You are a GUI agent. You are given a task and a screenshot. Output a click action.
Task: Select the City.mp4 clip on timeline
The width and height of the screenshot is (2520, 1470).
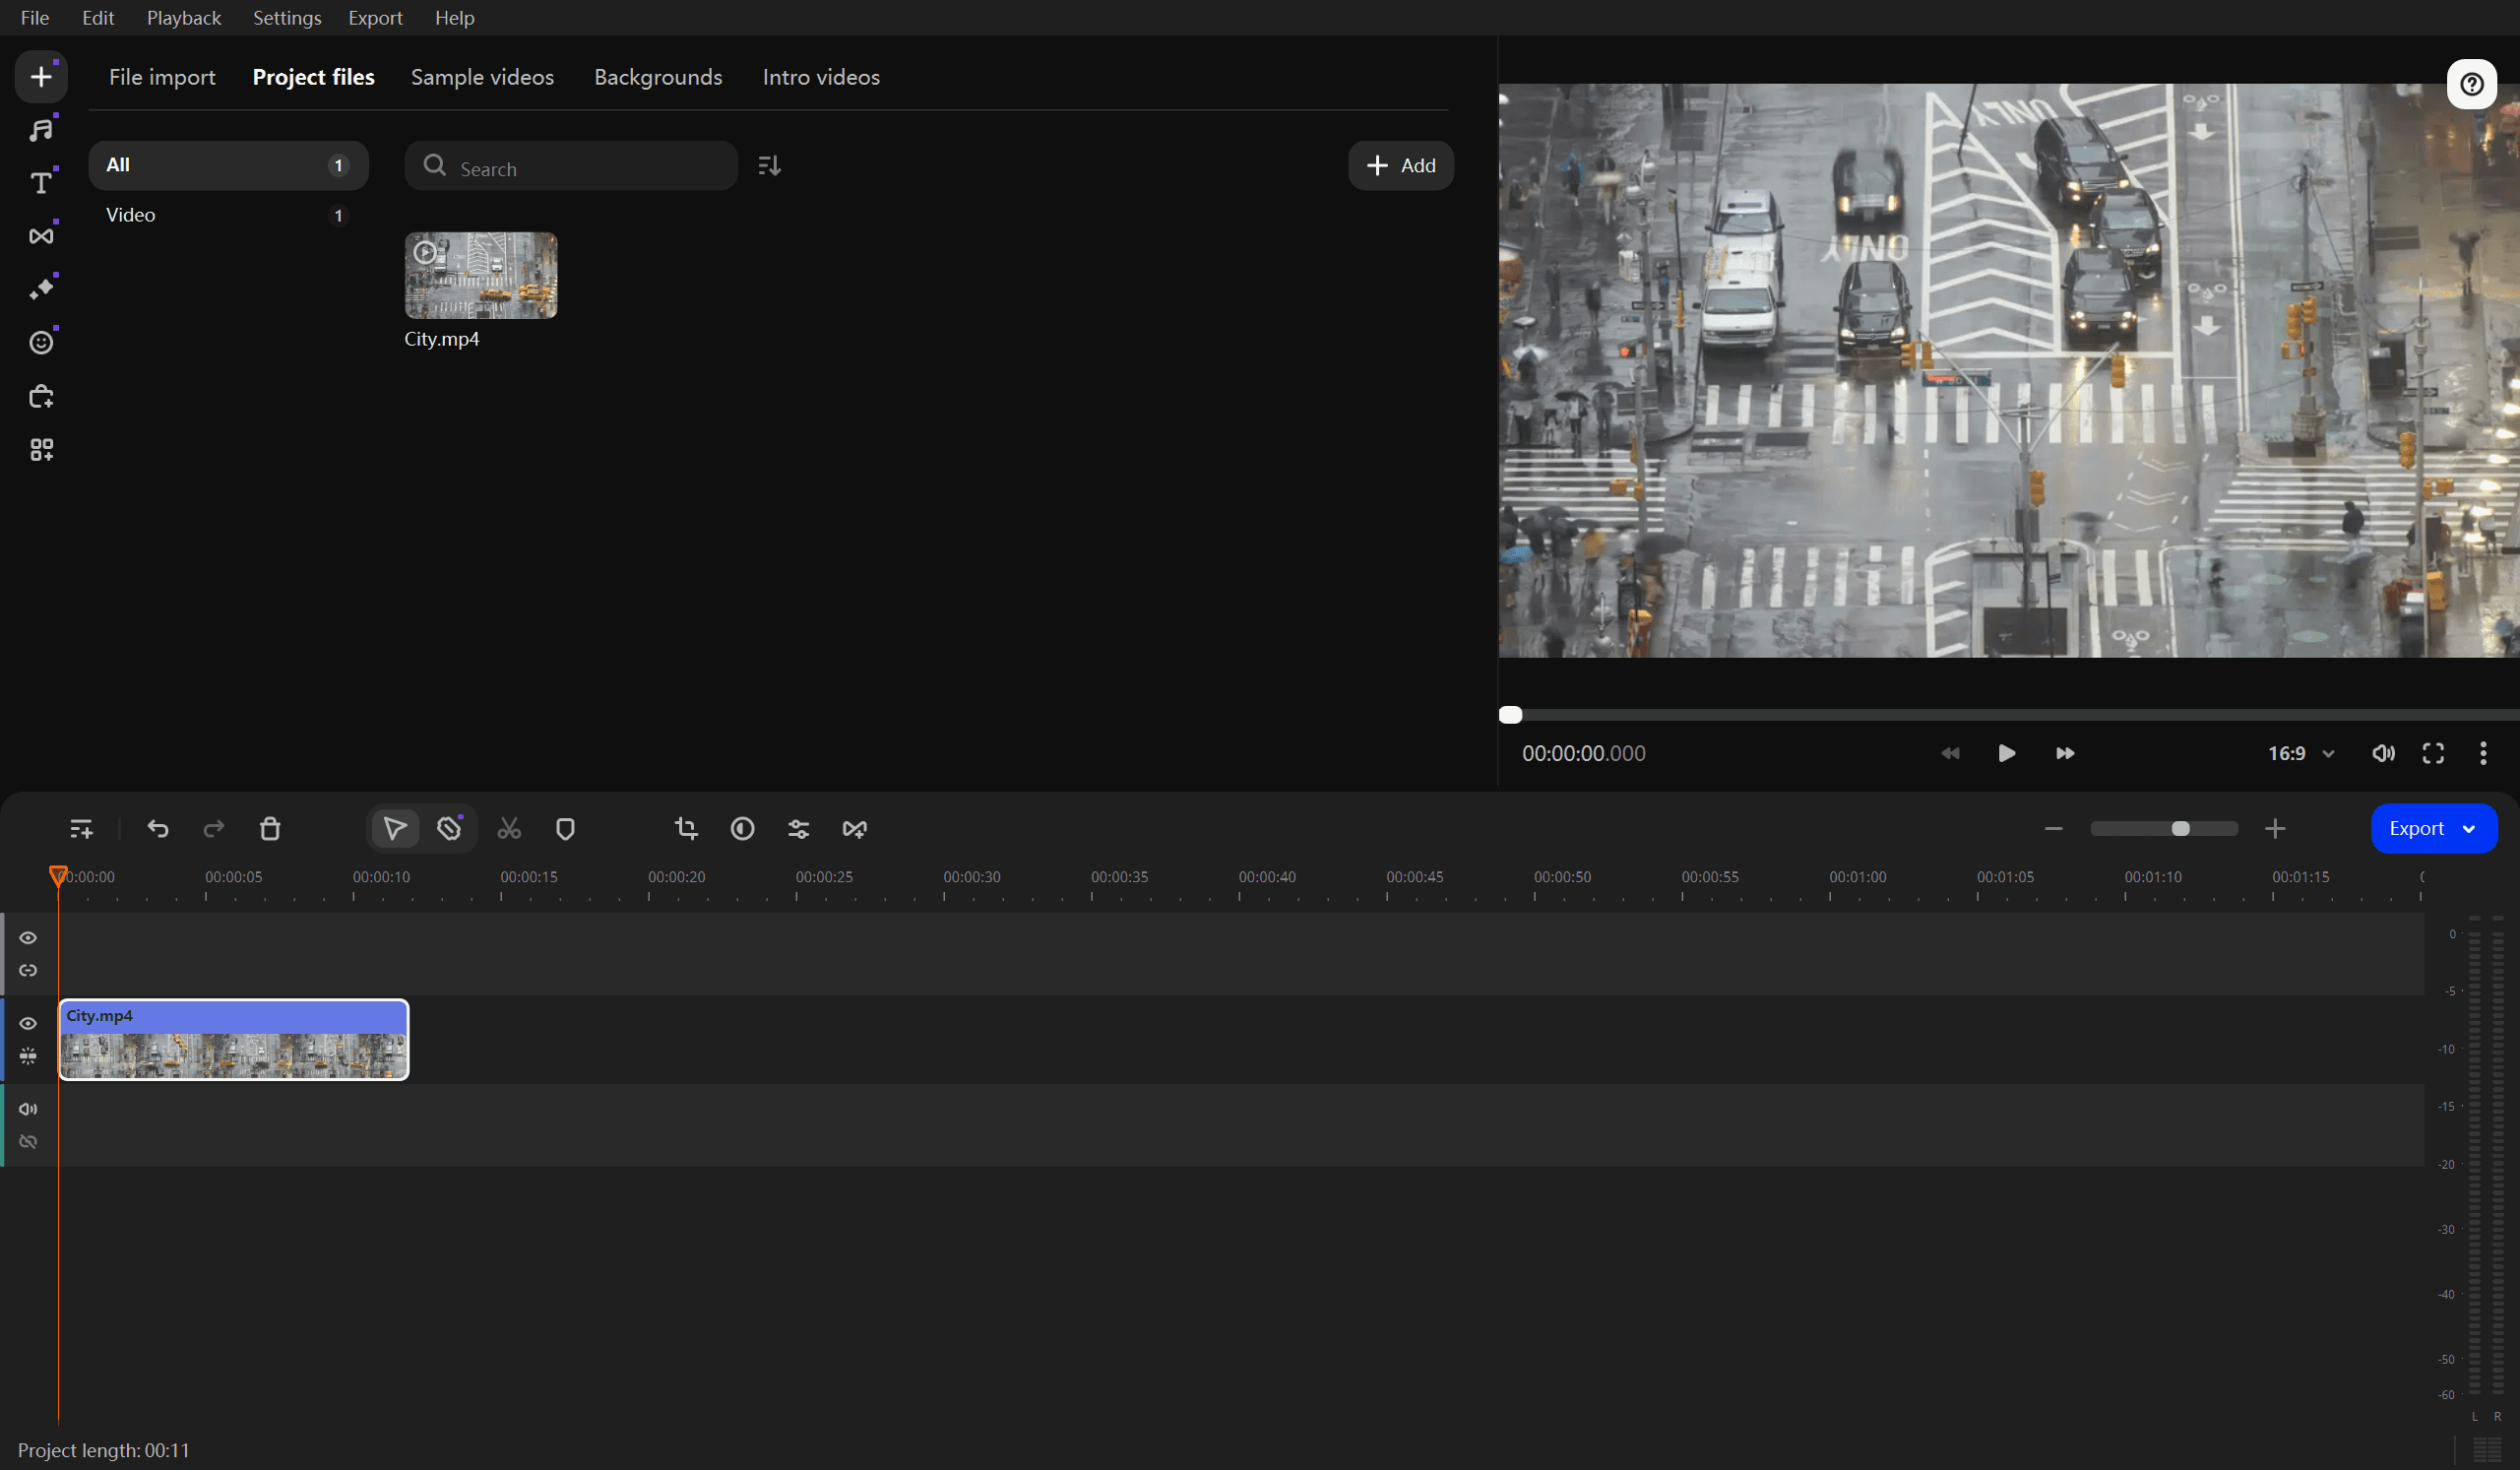click(234, 1040)
